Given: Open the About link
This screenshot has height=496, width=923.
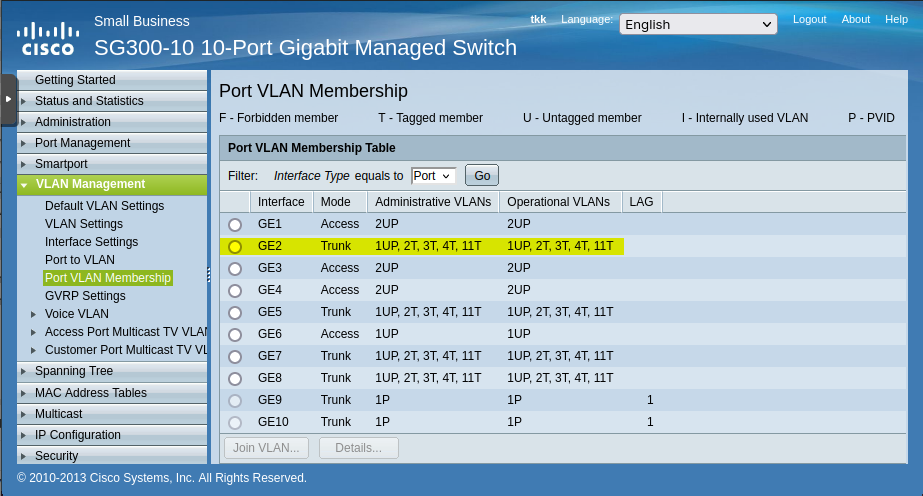Looking at the screenshot, I should click(x=855, y=19).
